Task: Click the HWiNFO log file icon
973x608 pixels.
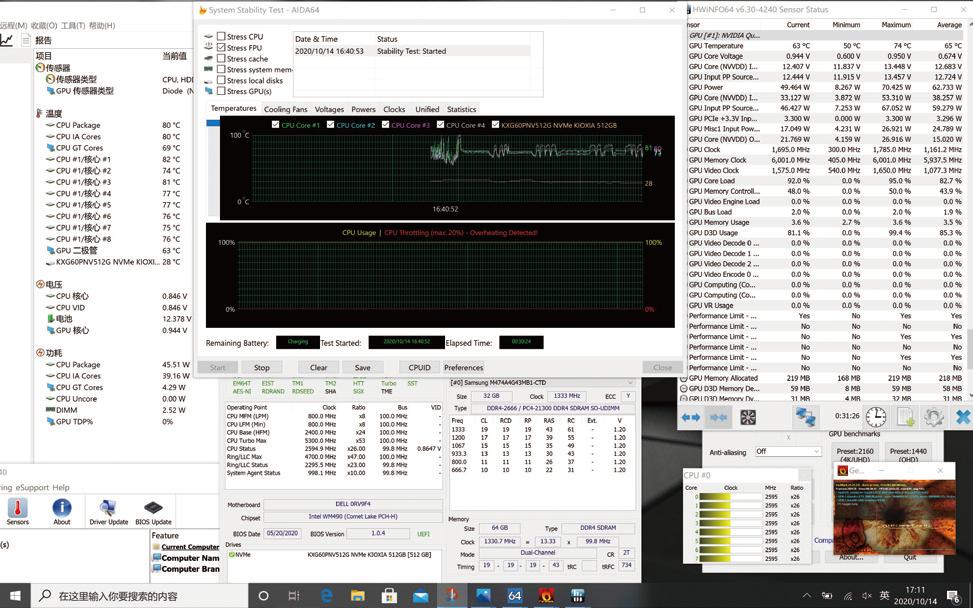Action: click(x=905, y=417)
